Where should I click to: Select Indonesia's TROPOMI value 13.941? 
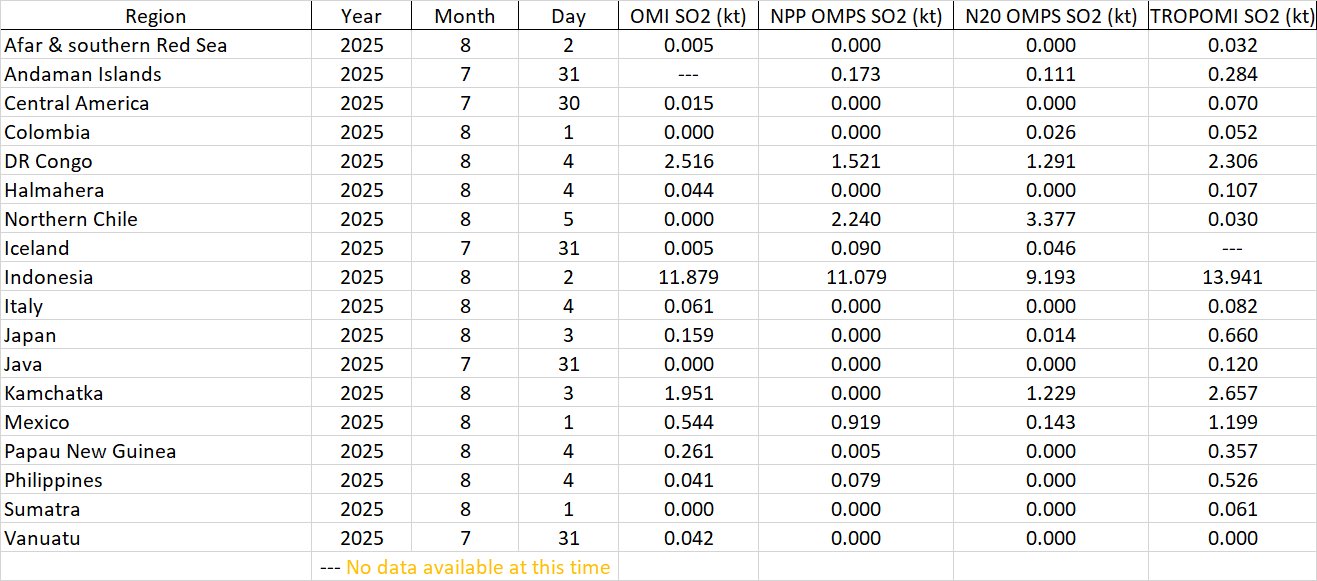coord(1231,277)
